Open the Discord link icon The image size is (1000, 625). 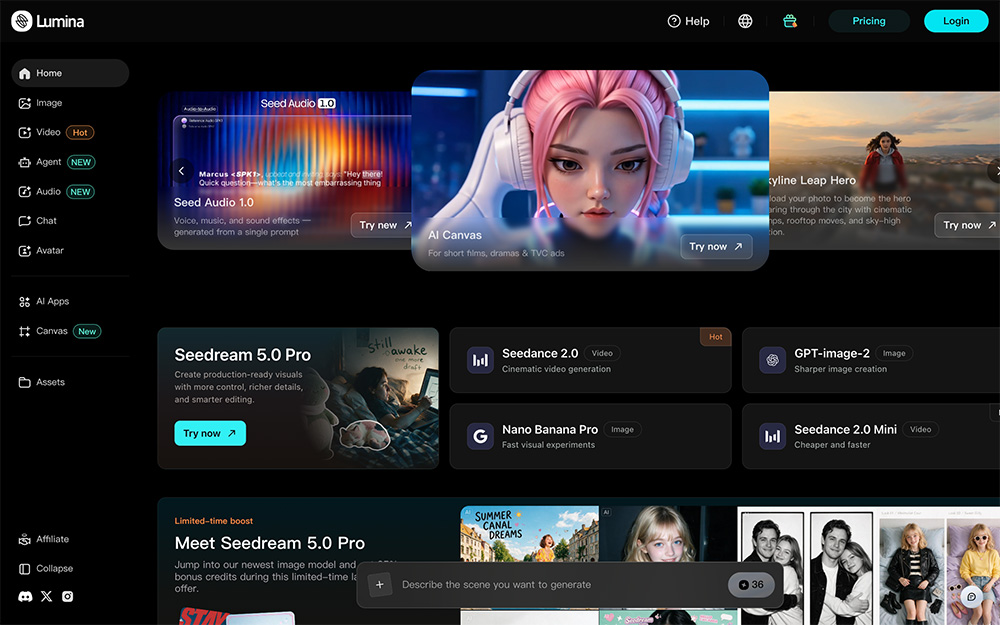coord(25,597)
